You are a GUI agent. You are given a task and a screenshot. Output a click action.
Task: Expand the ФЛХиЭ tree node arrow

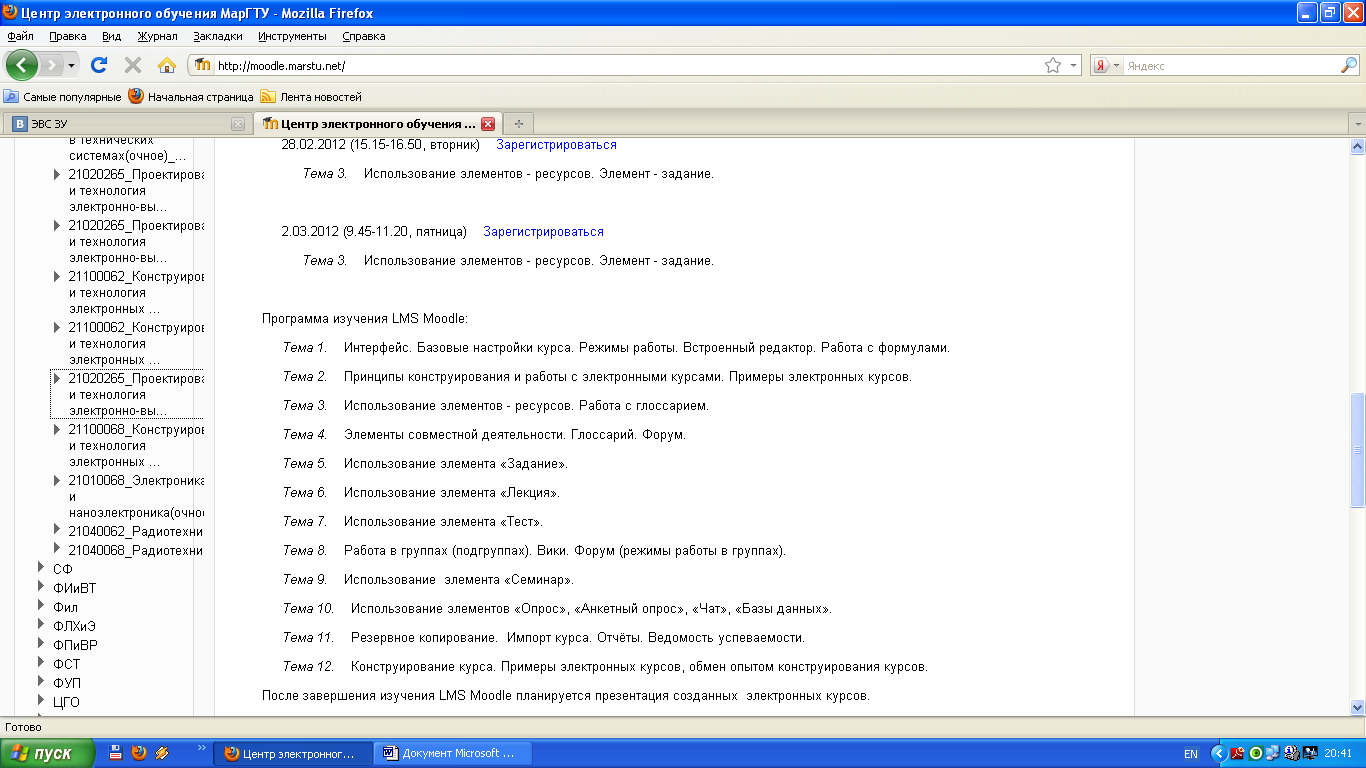(x=41, y=625)
